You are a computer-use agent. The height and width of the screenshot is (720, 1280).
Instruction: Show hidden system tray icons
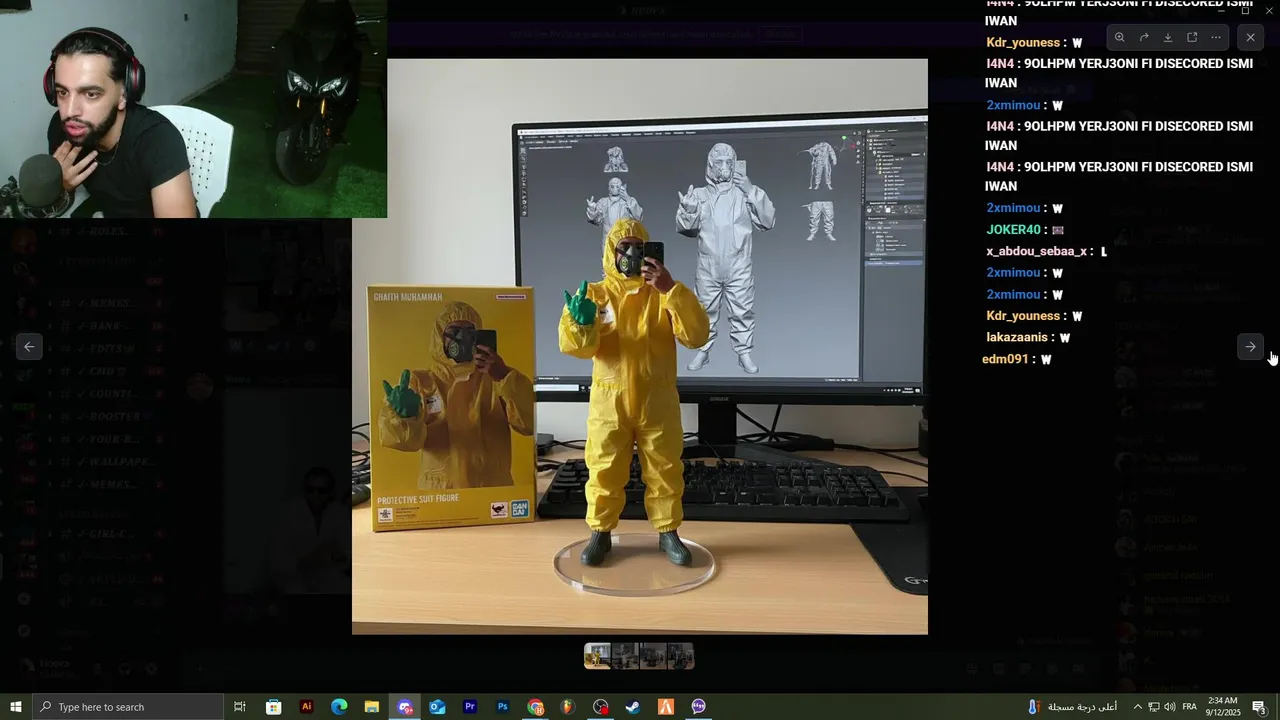[1137, 707]
